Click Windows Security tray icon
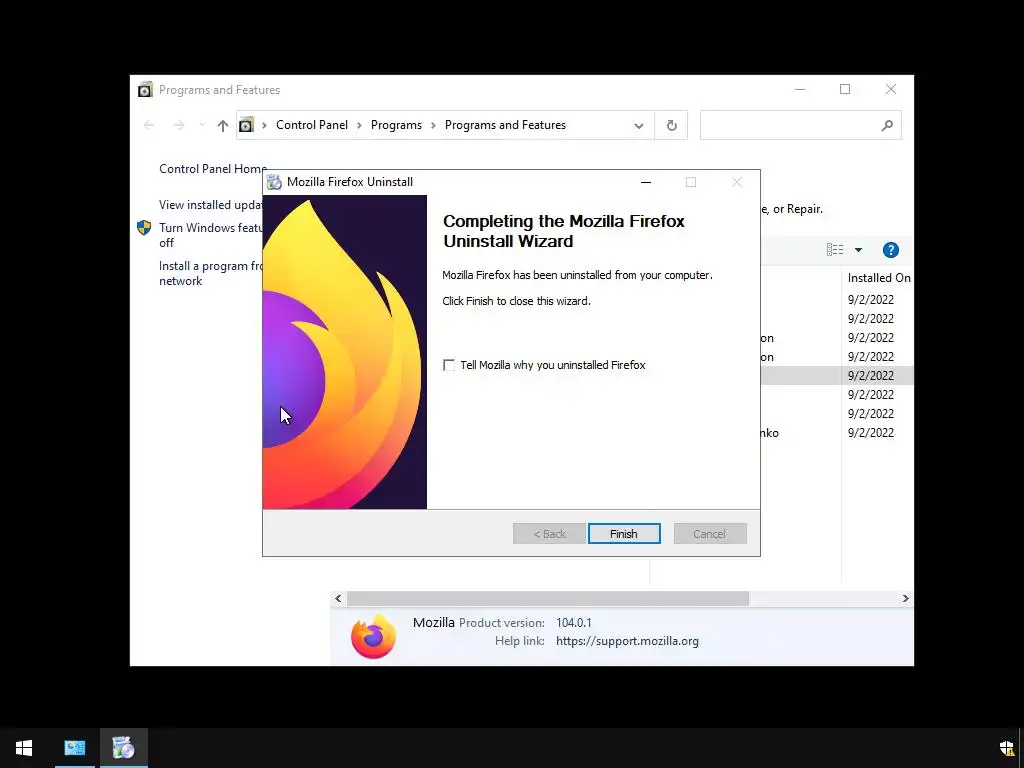The image size is (1024, 768). (1006, 748)
